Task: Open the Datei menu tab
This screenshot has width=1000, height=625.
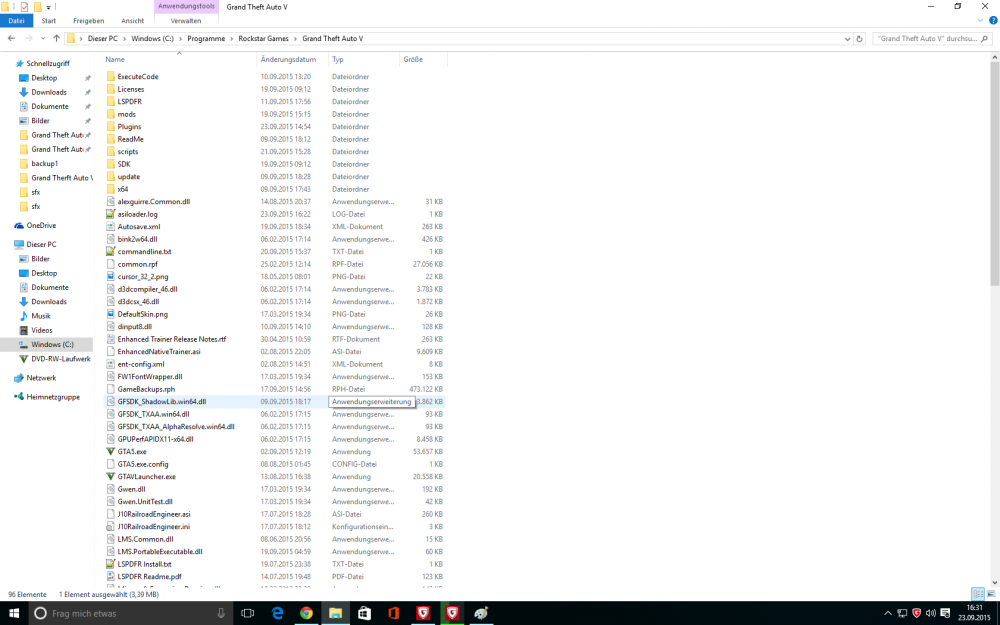Action: pos(16,20)
